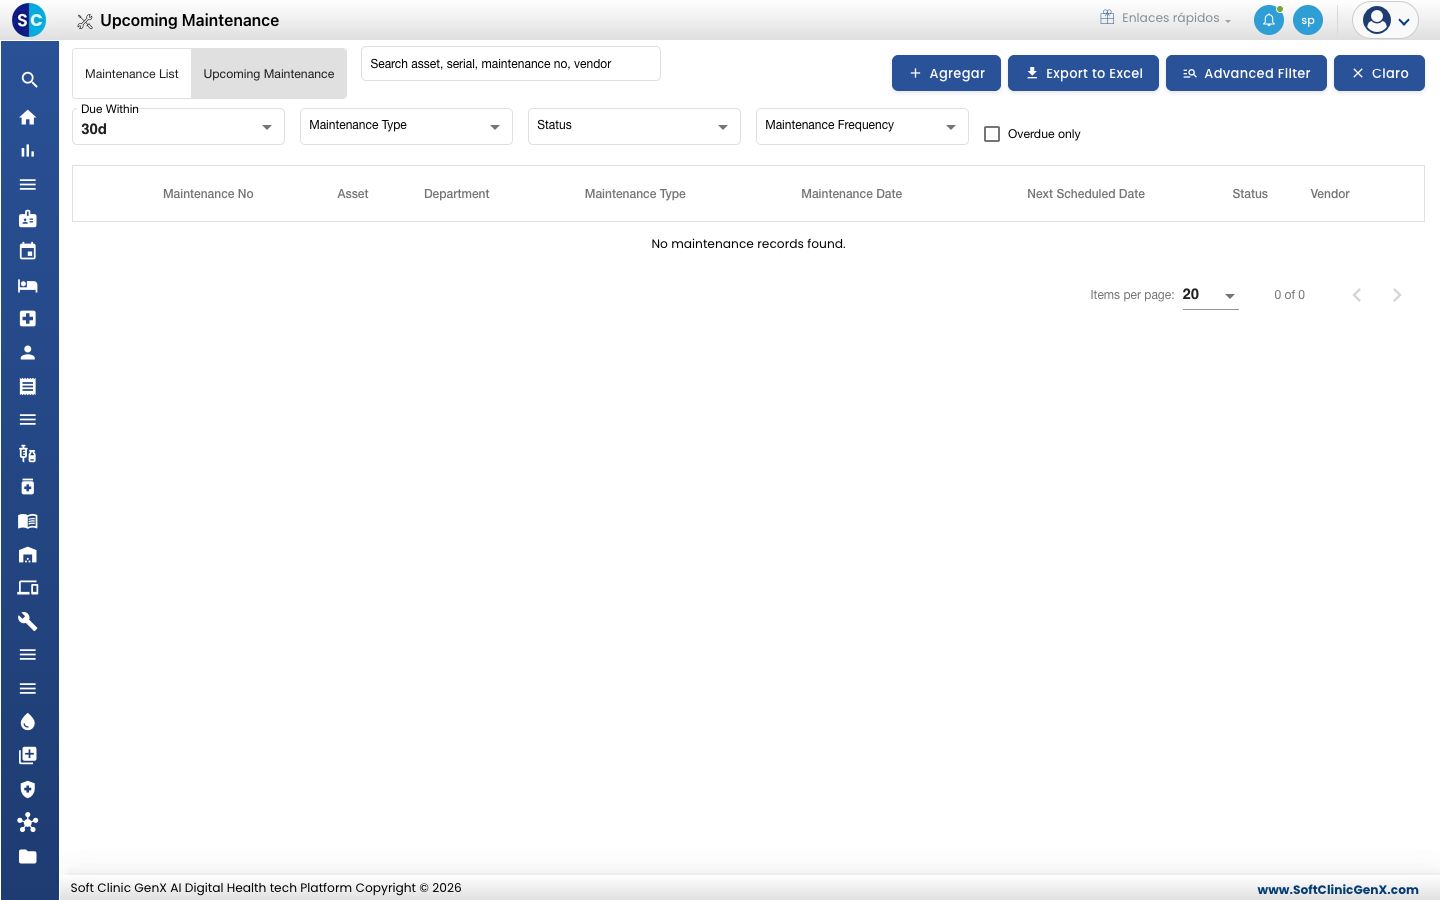Open the ID badge sidebar icon
Viewport: 1440px width, 900px height.
28,218
